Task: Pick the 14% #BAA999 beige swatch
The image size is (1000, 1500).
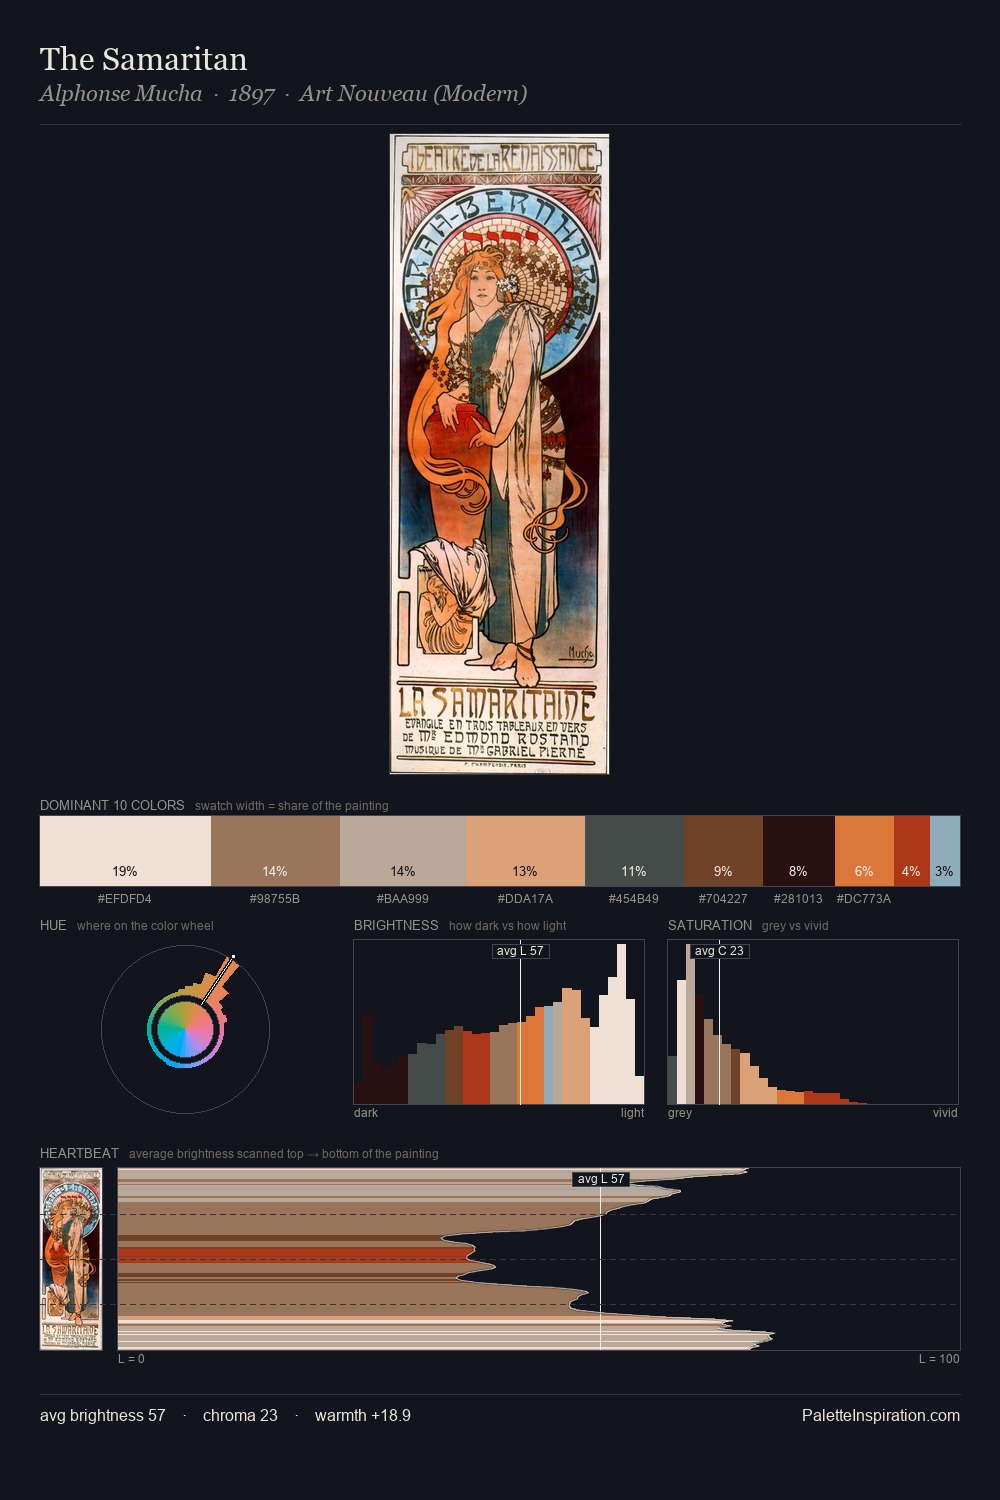Action: click(x=403, y=851)
